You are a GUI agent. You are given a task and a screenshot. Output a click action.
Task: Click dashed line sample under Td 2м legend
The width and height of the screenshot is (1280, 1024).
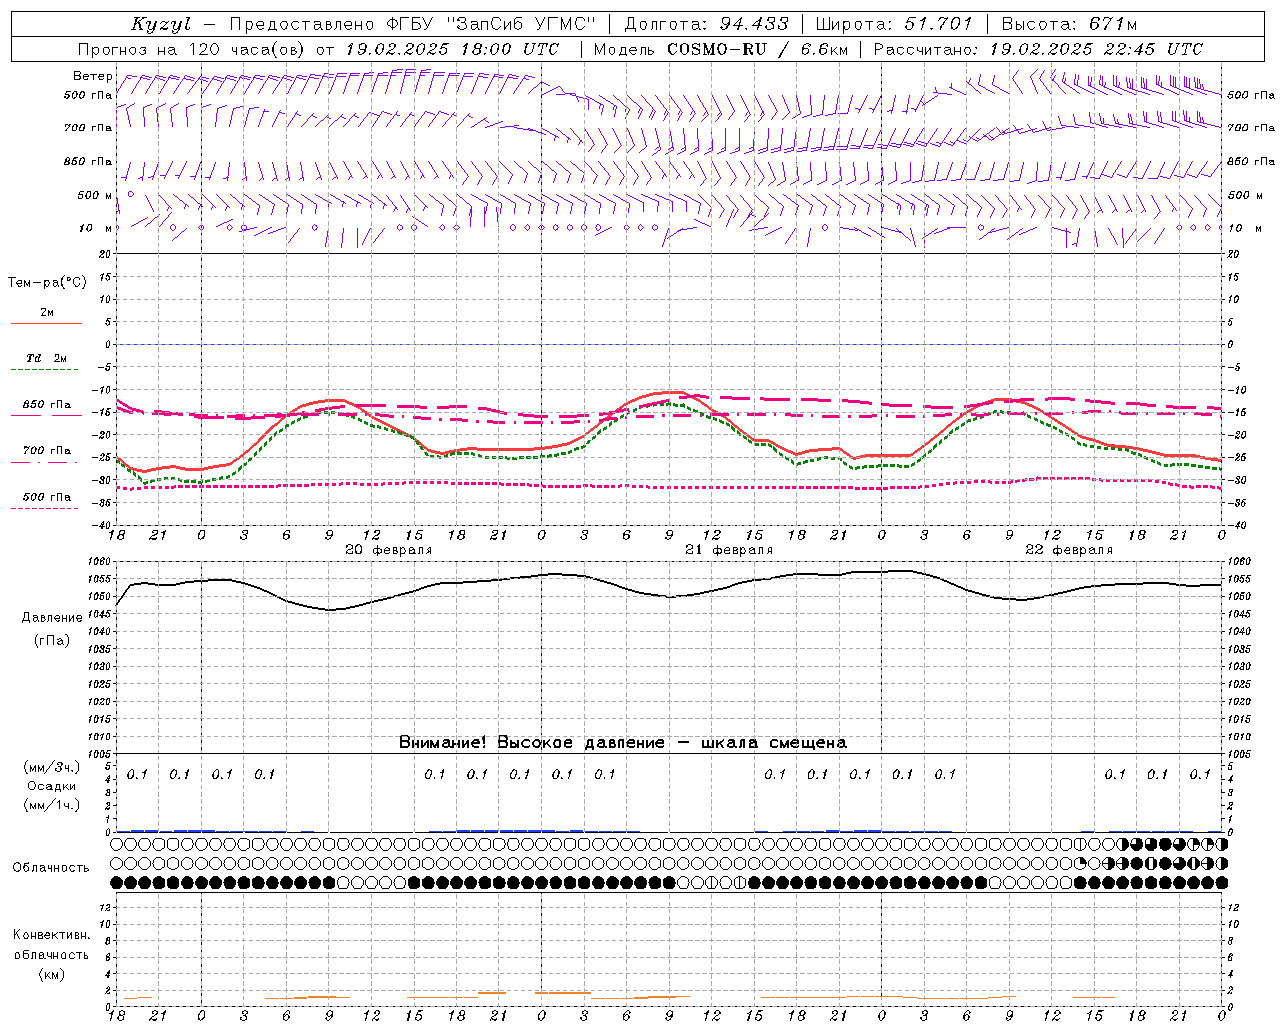pos(46,370)
